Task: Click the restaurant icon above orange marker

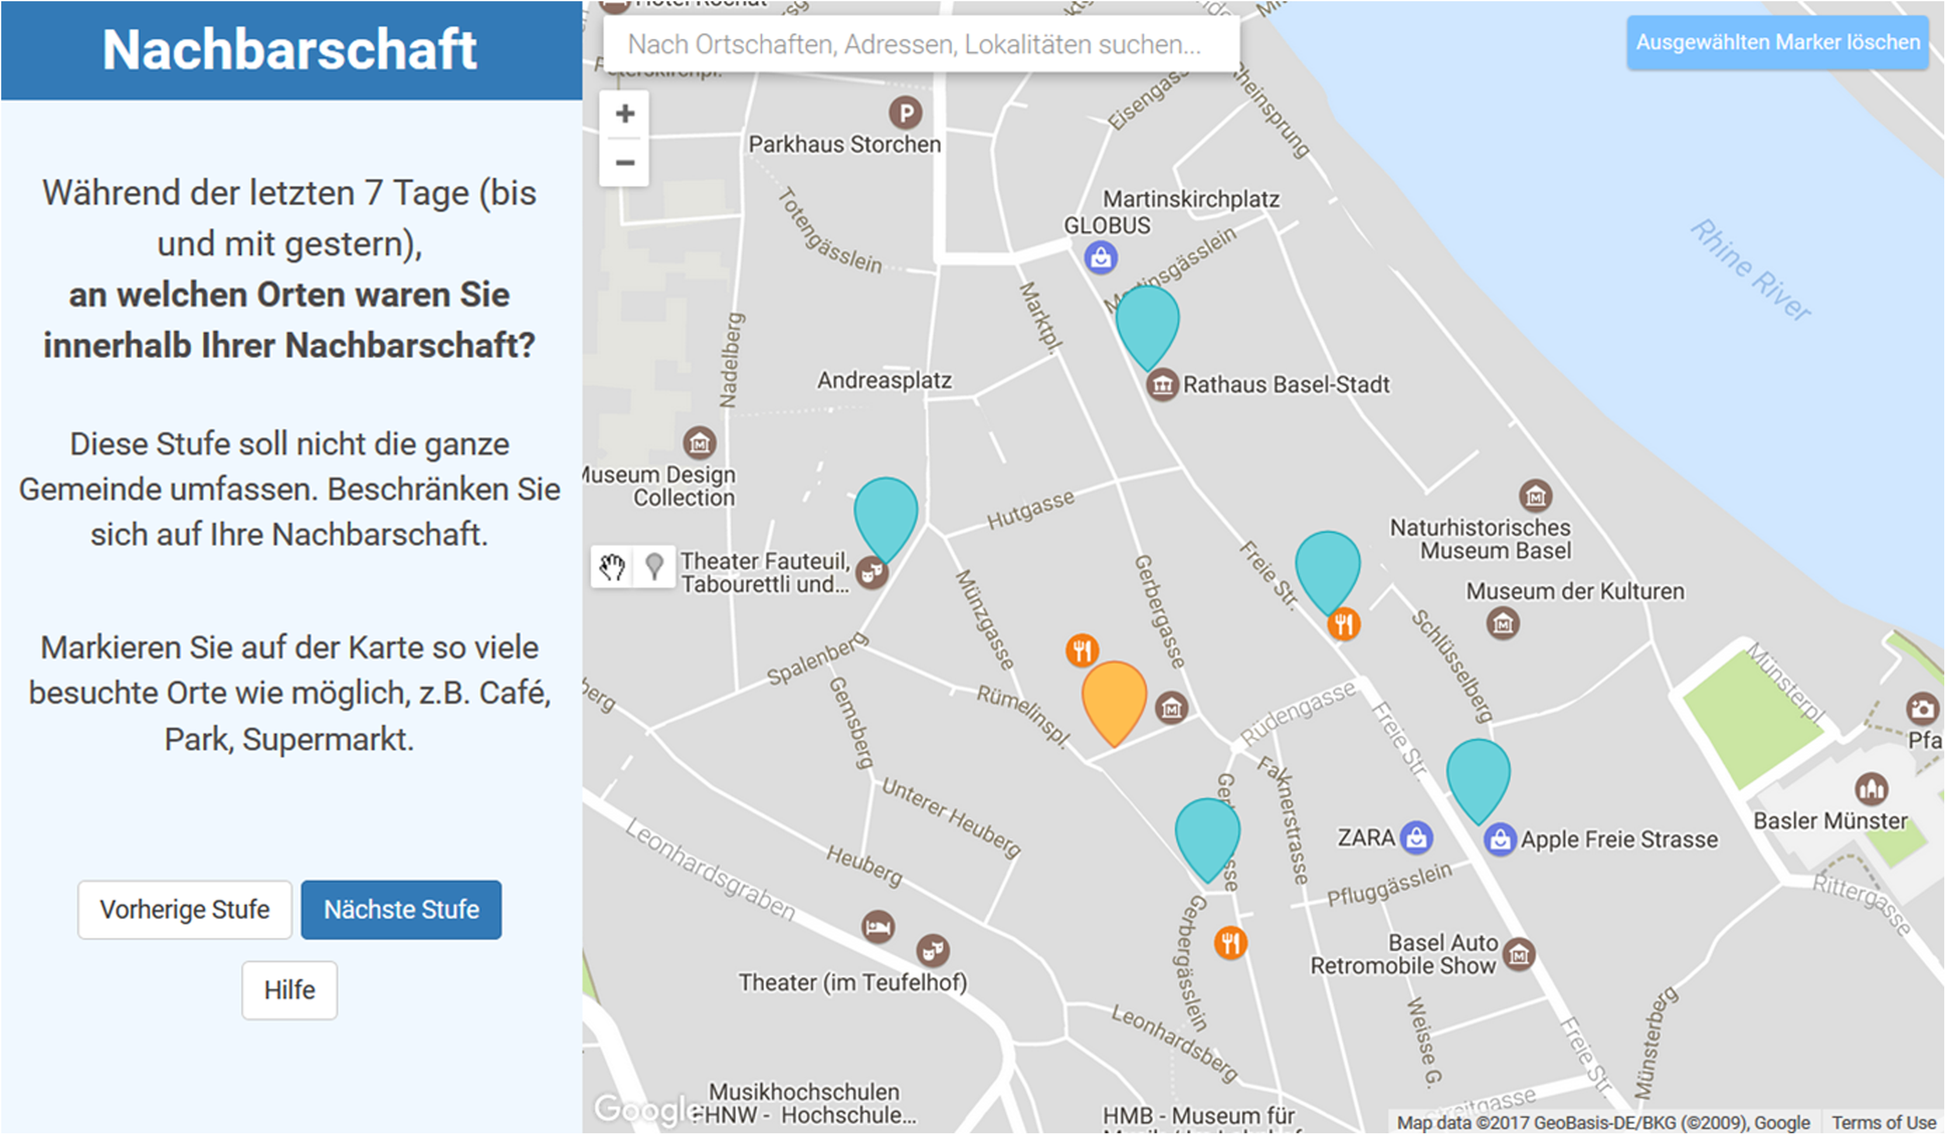Action: [x=1082, y=650]
